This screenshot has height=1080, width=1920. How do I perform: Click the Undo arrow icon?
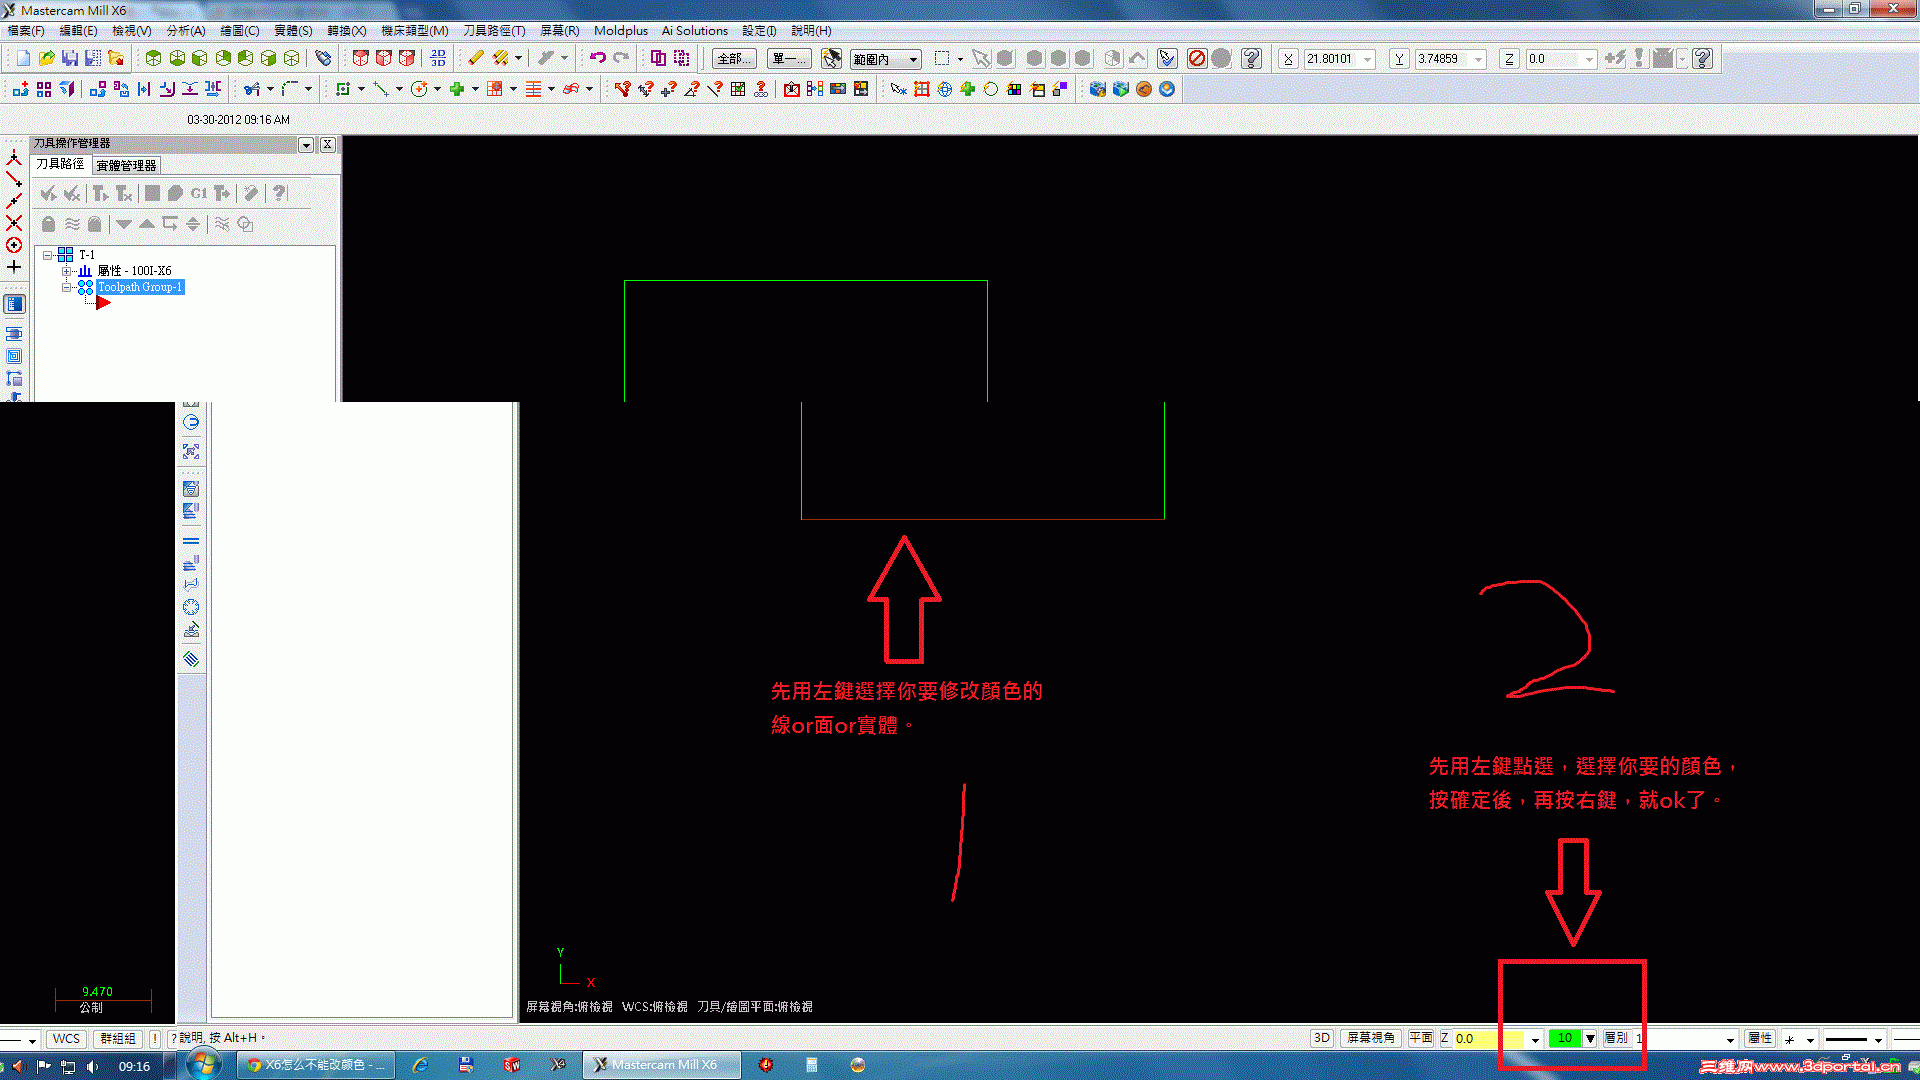597,58
